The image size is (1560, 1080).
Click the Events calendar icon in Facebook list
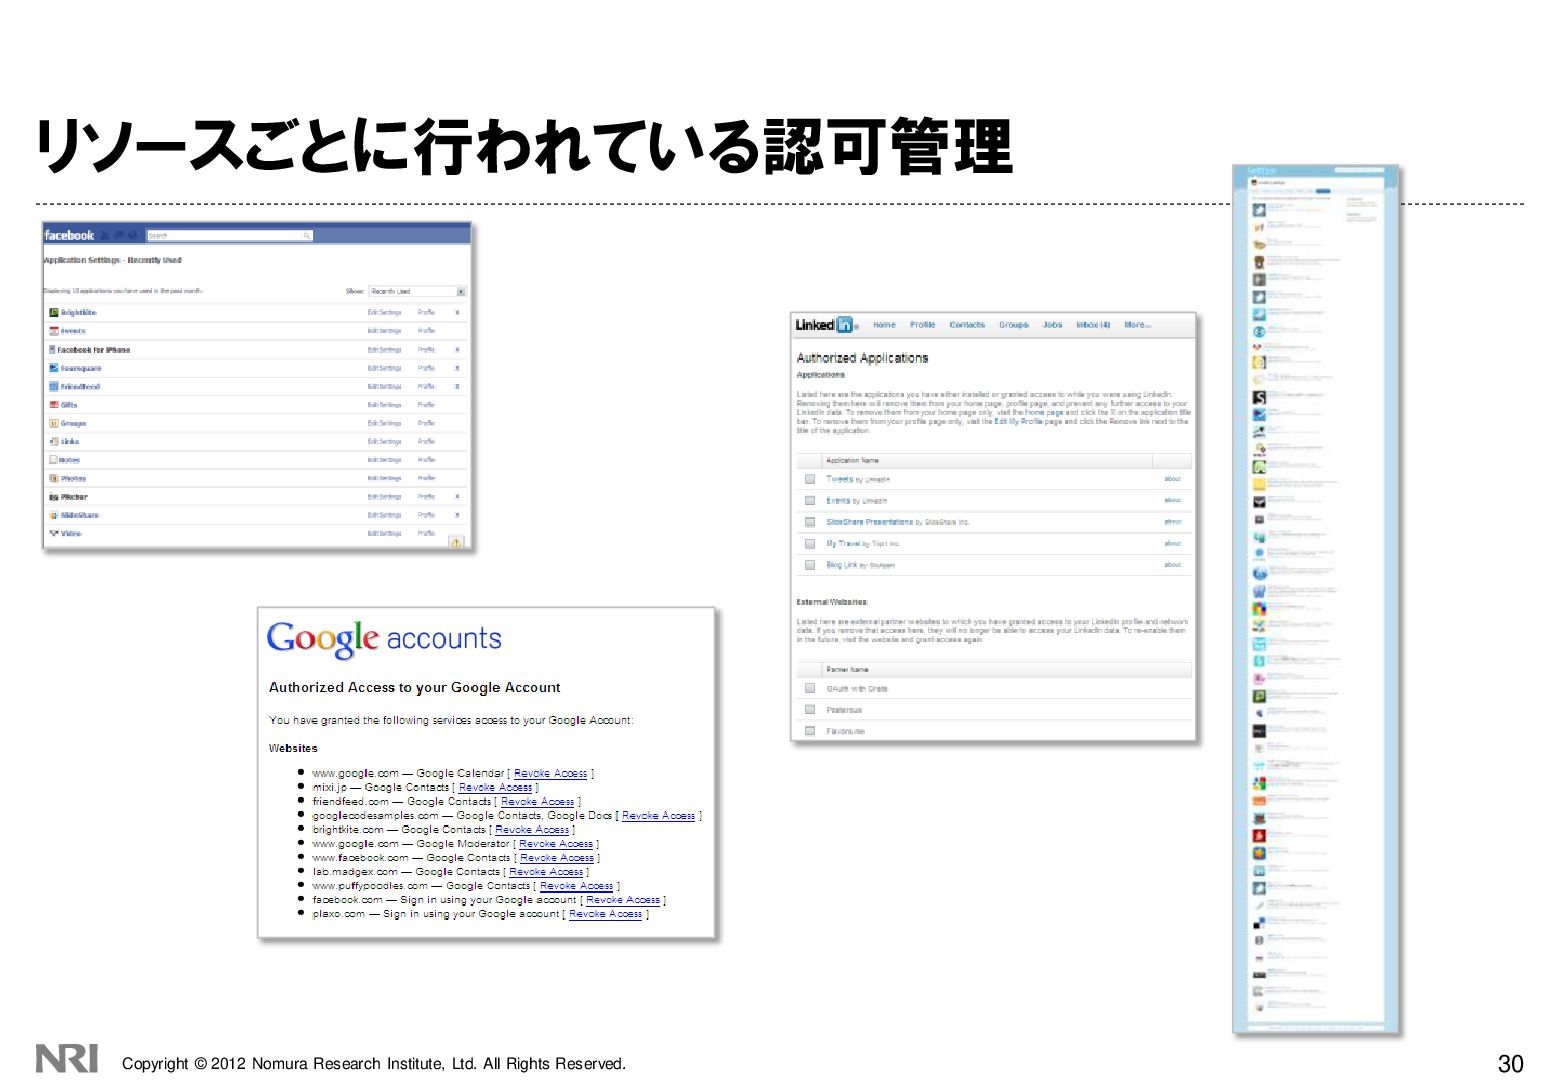[54, 331]
